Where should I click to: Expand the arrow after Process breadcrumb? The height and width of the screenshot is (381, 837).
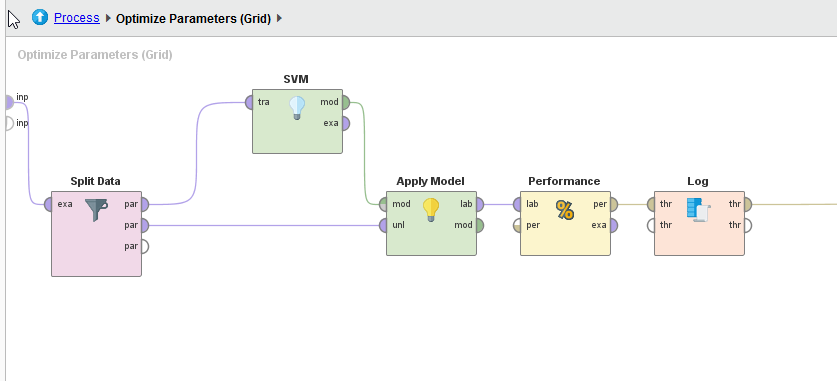[108, 18]
